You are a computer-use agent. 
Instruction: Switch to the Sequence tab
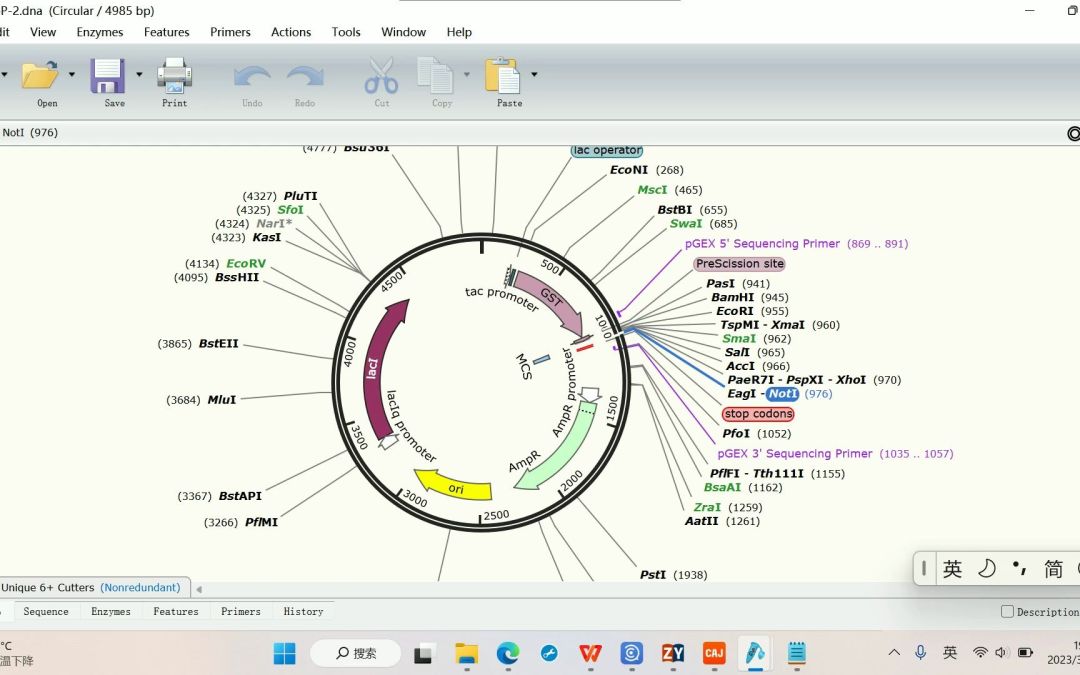coord(46,612)
